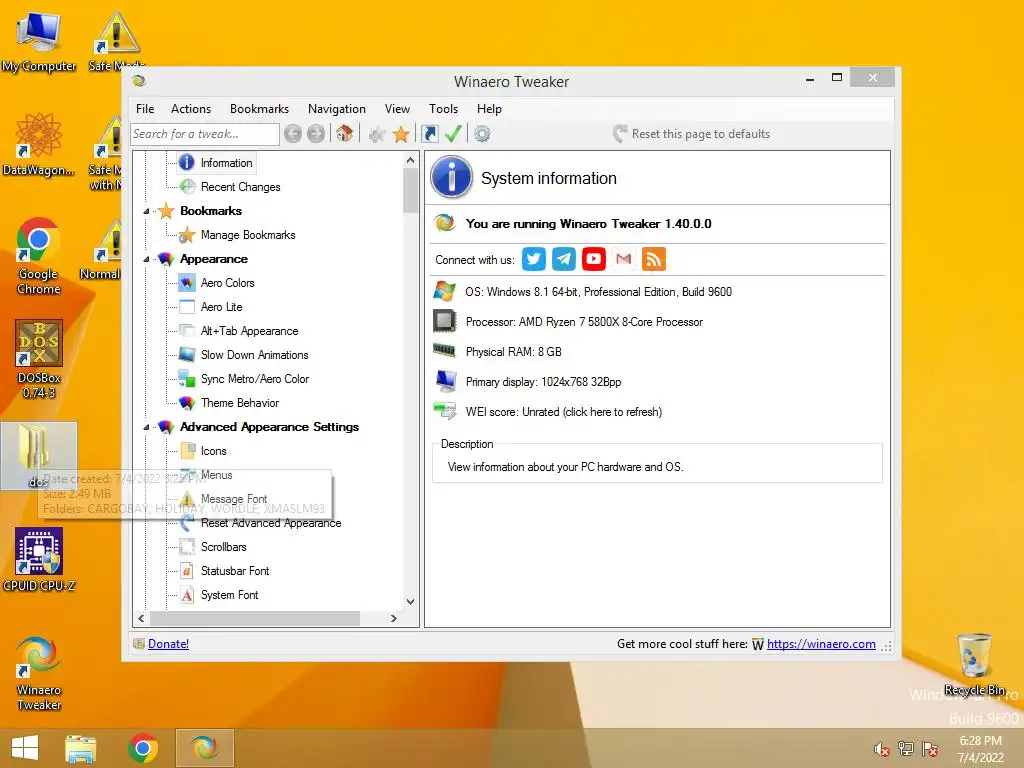The height and width of the screenshot is (768, 1024).
Task: Open the View menu
Action: point(397,109)
